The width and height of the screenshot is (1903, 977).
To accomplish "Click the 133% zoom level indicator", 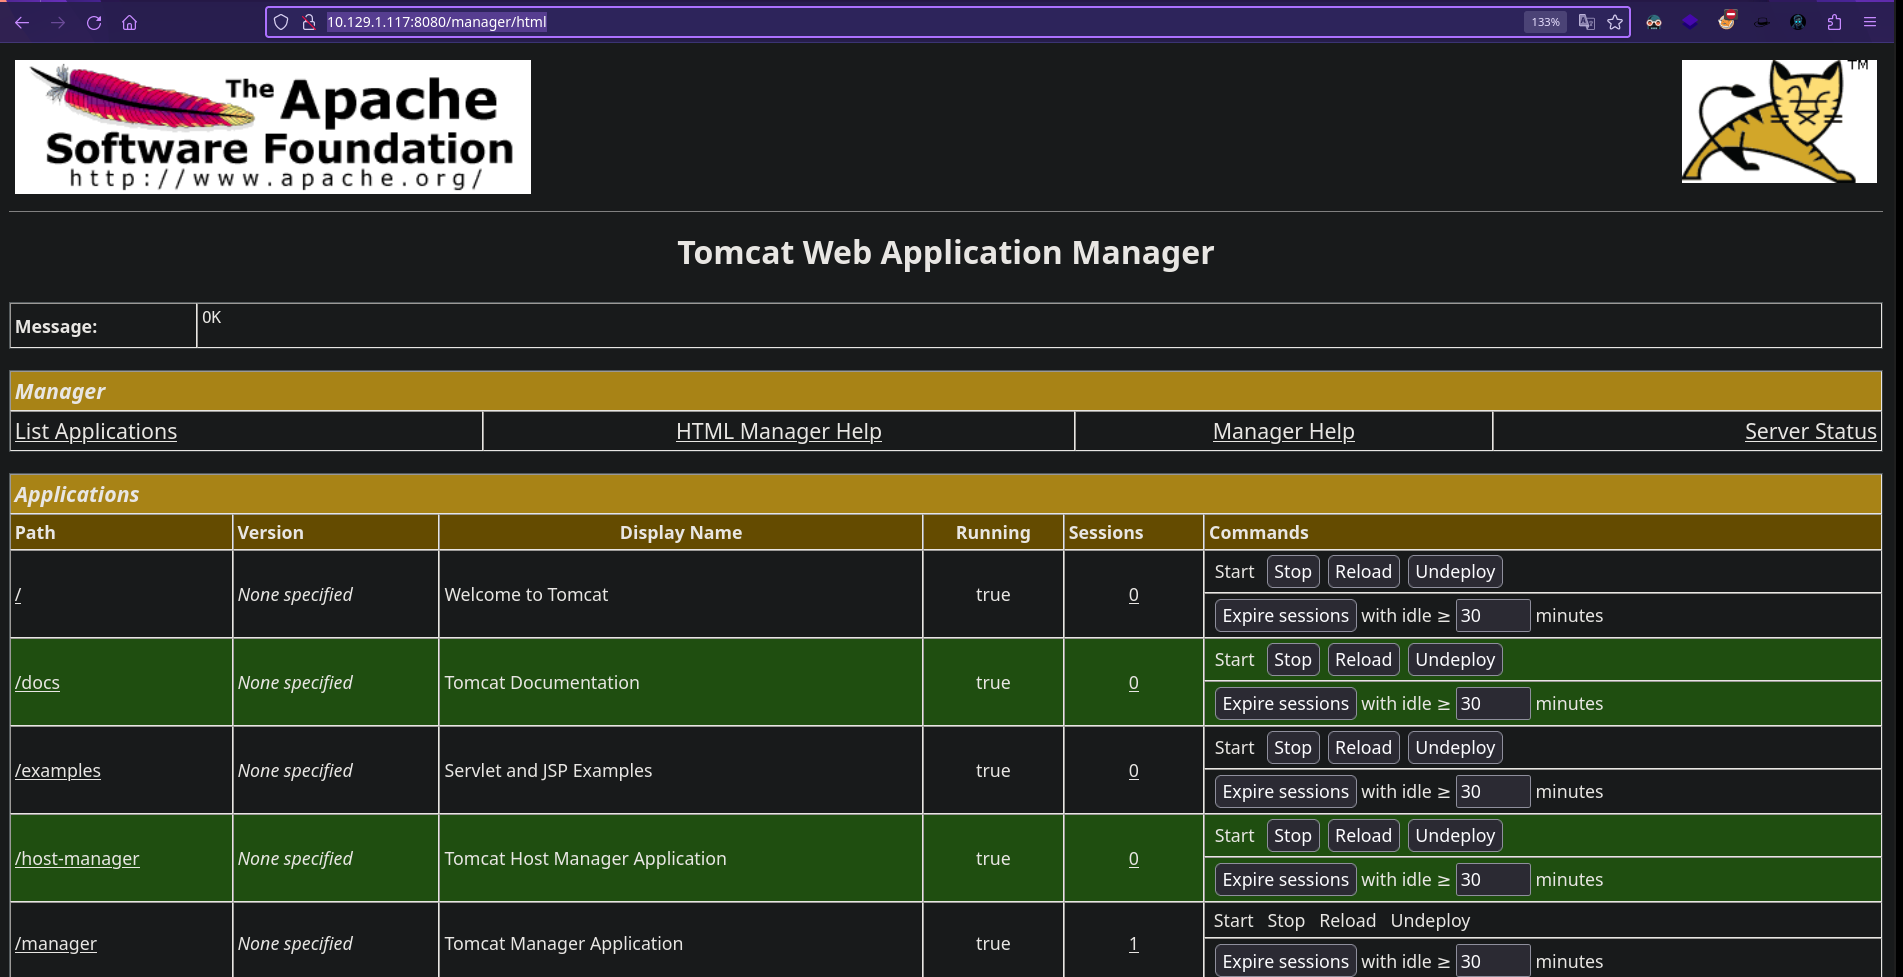I will (1545, 22).
